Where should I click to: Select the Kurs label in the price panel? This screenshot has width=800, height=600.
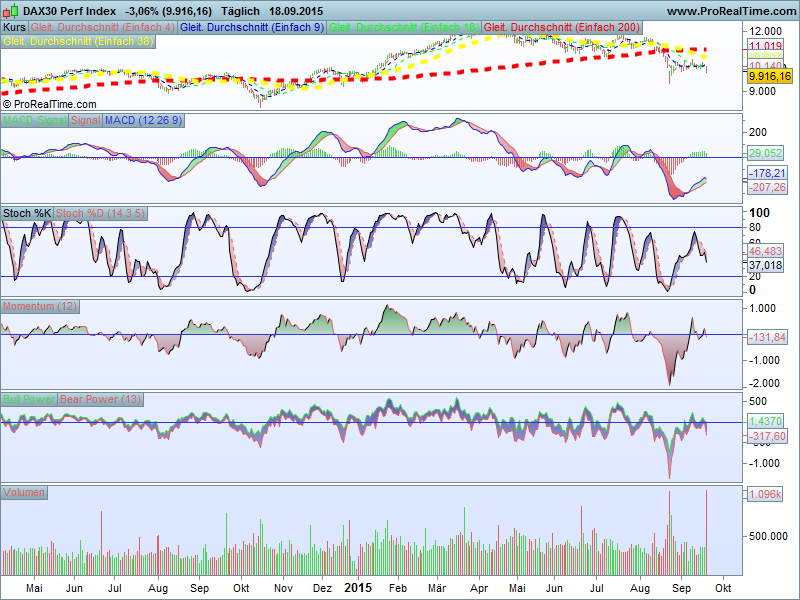14,27
